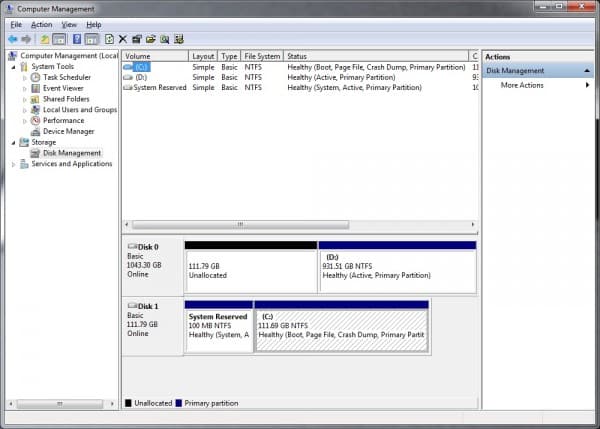Open the View menu
This screenshot has height=429, width=600.
(69, 25)
